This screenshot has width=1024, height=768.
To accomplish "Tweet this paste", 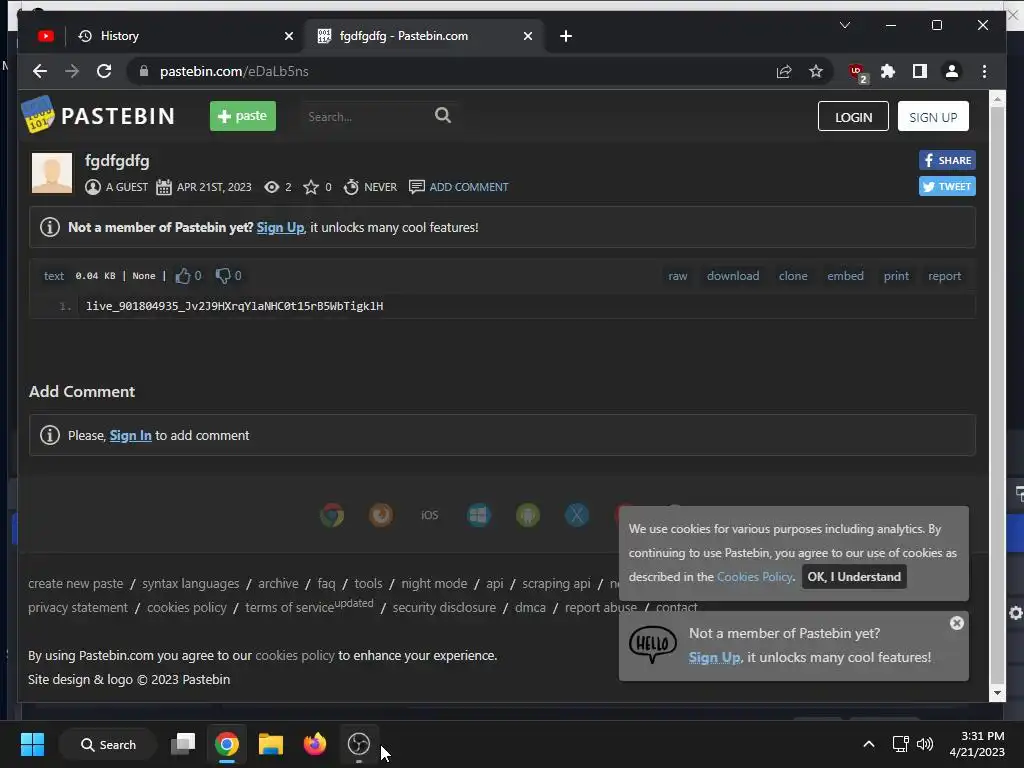I will click(x=947, y=186).
